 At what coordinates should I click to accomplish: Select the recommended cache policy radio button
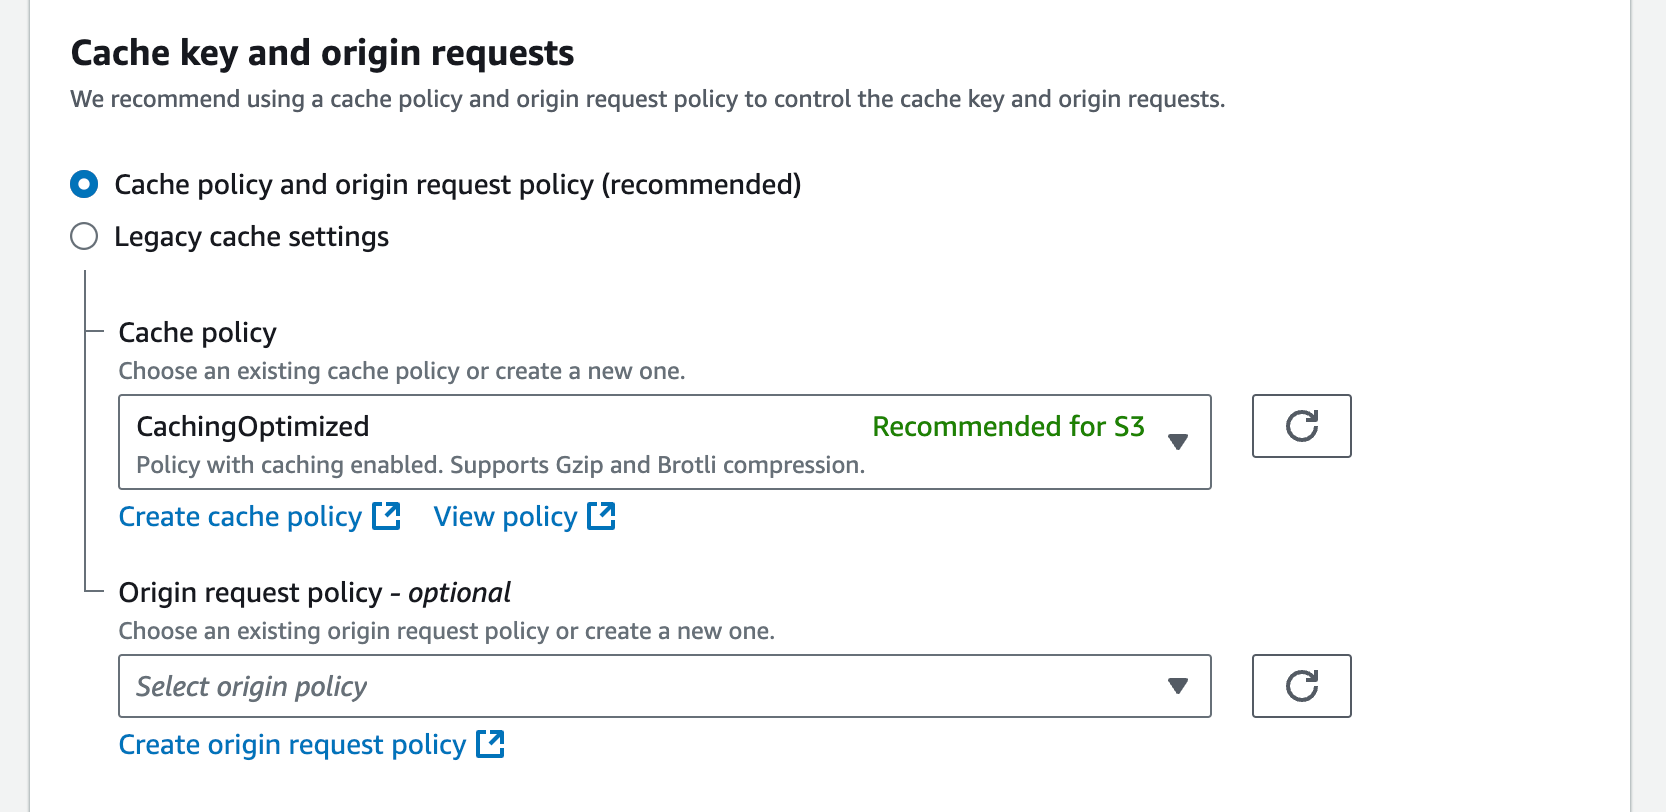(84, 184)
